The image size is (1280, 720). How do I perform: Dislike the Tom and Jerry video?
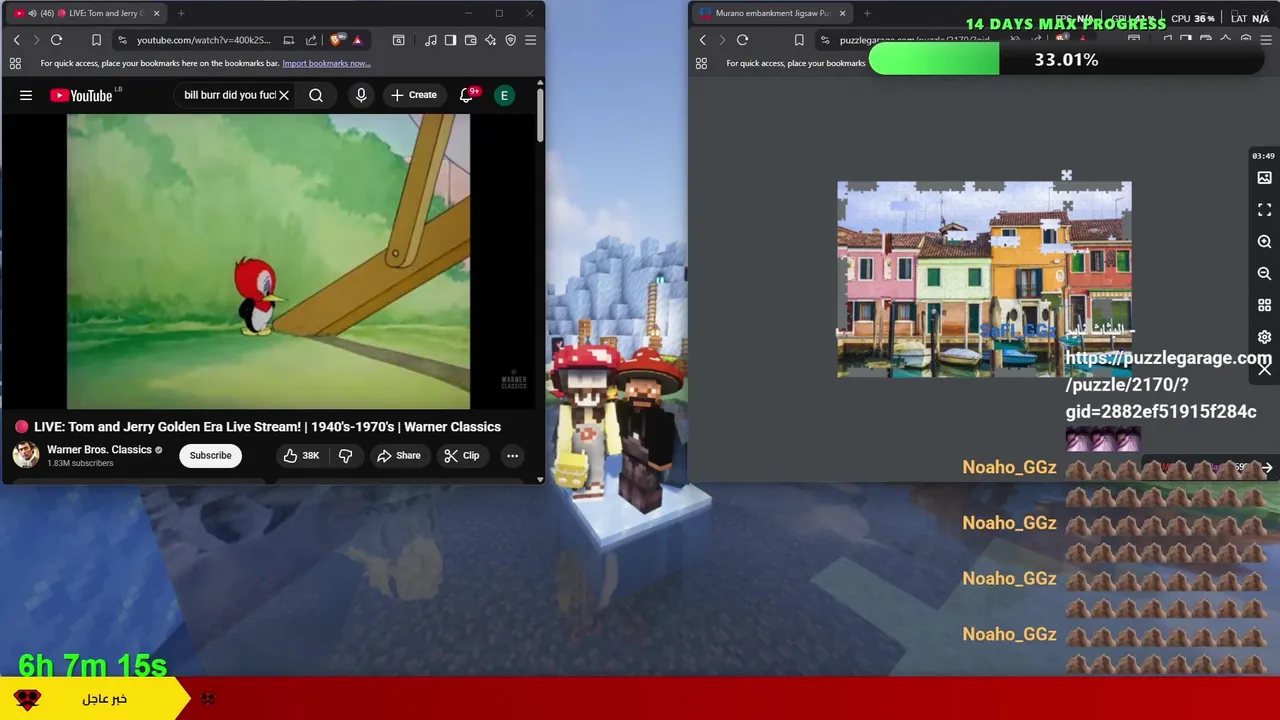(346, 455)
